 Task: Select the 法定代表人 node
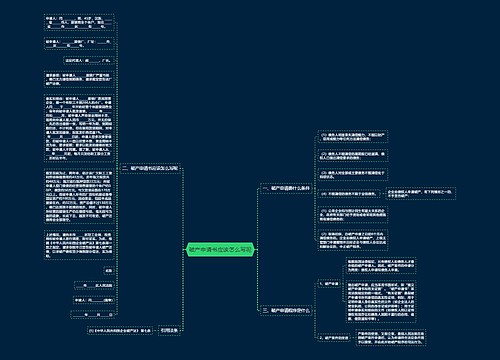click(x=89, y=61)
